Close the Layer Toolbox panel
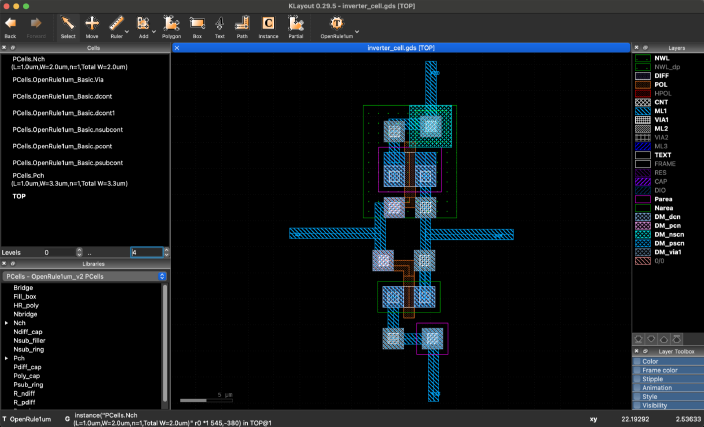Screen dimensions: 704x427 click(x=636, y=351)
